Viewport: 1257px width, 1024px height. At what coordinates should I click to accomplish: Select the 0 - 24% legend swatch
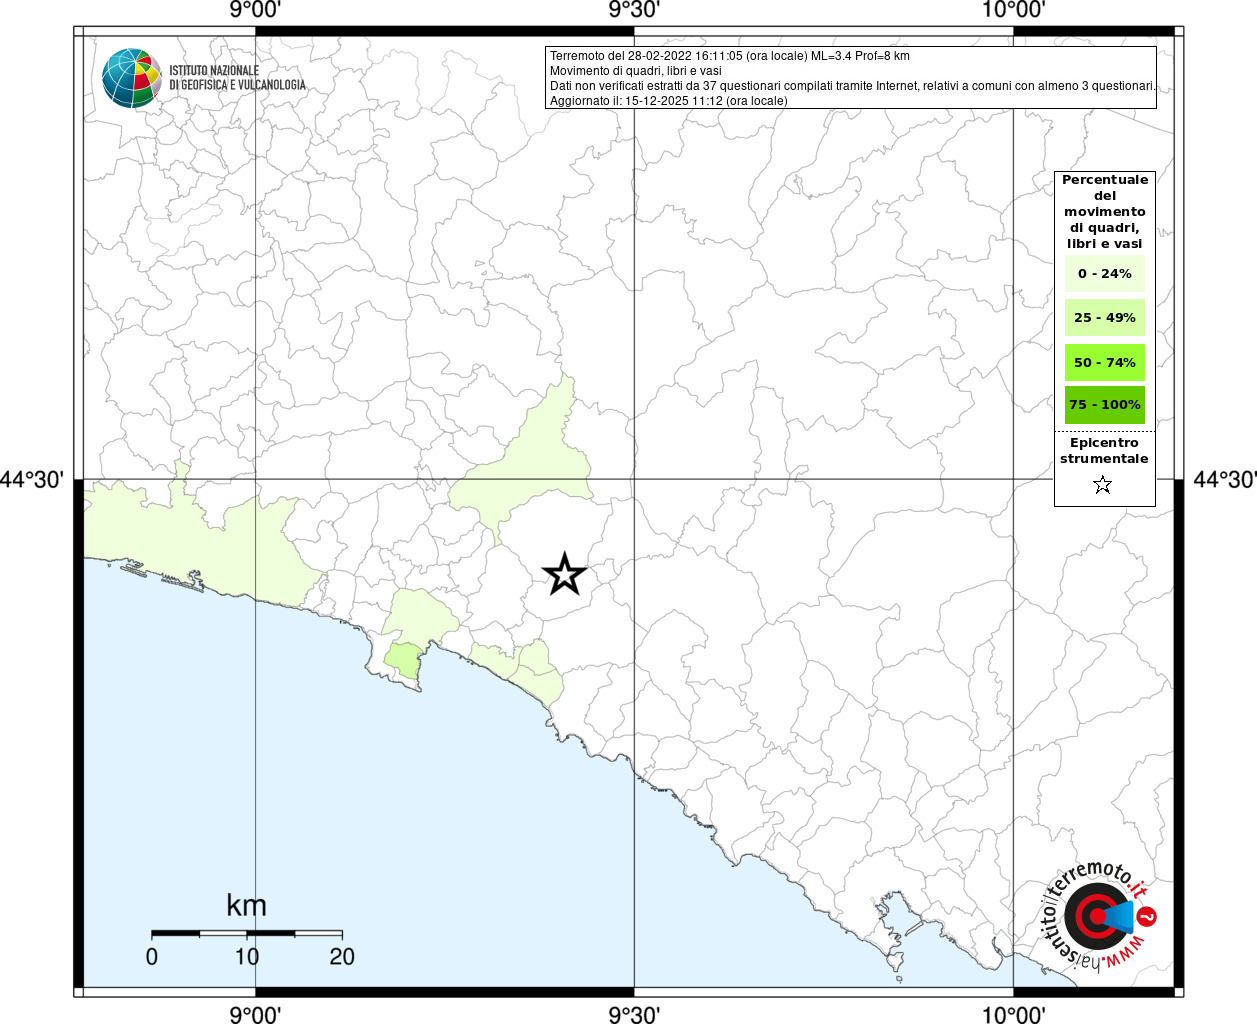pos(1105,273)
